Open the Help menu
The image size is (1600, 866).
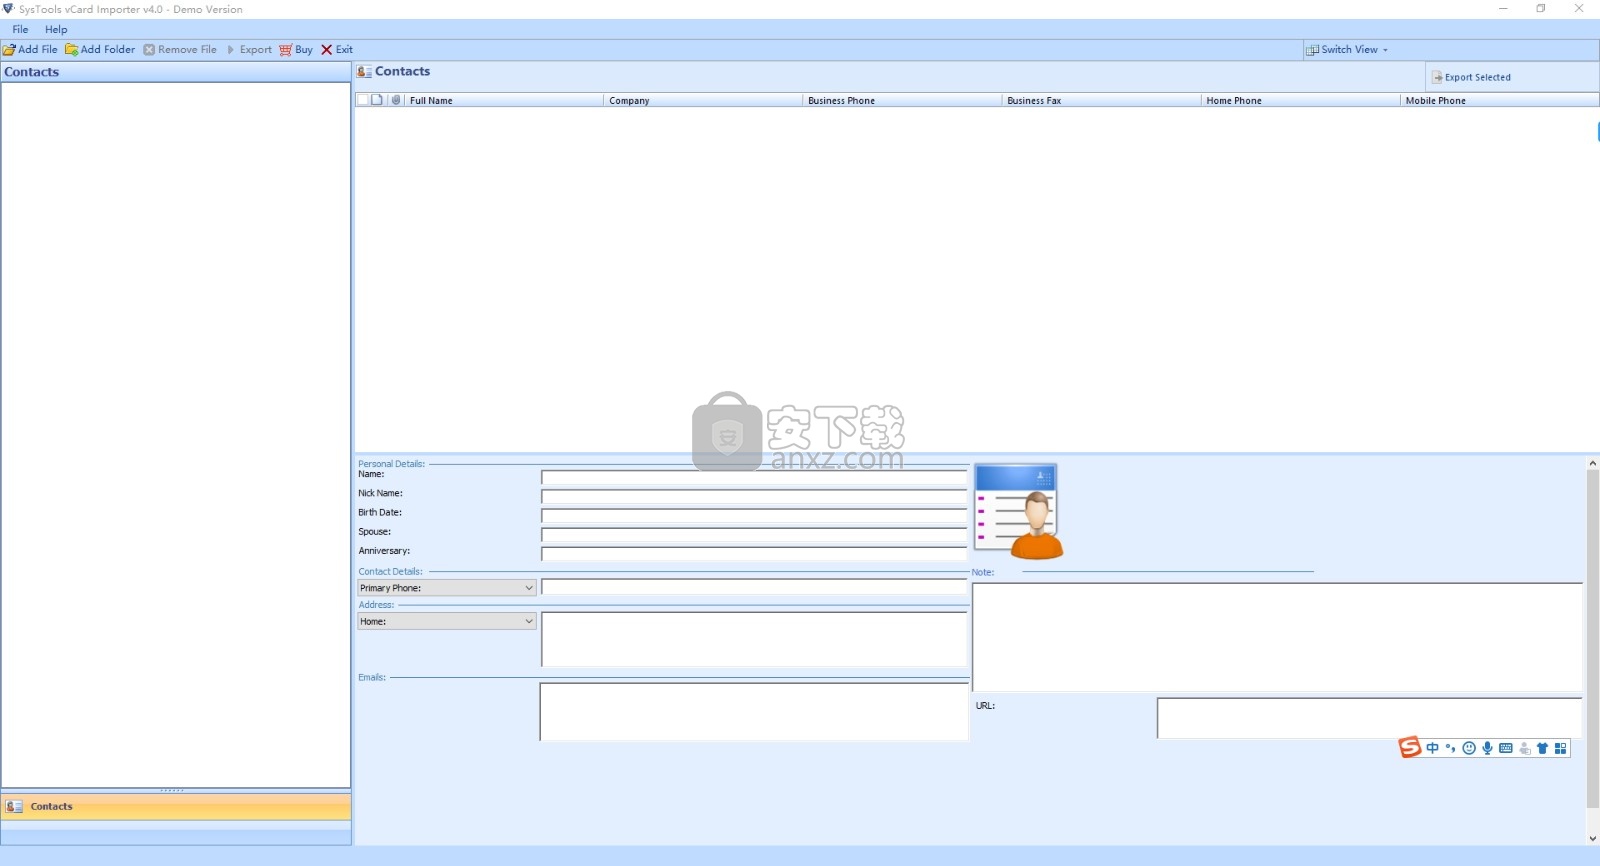pyautogui.click(x=56, y=29)
